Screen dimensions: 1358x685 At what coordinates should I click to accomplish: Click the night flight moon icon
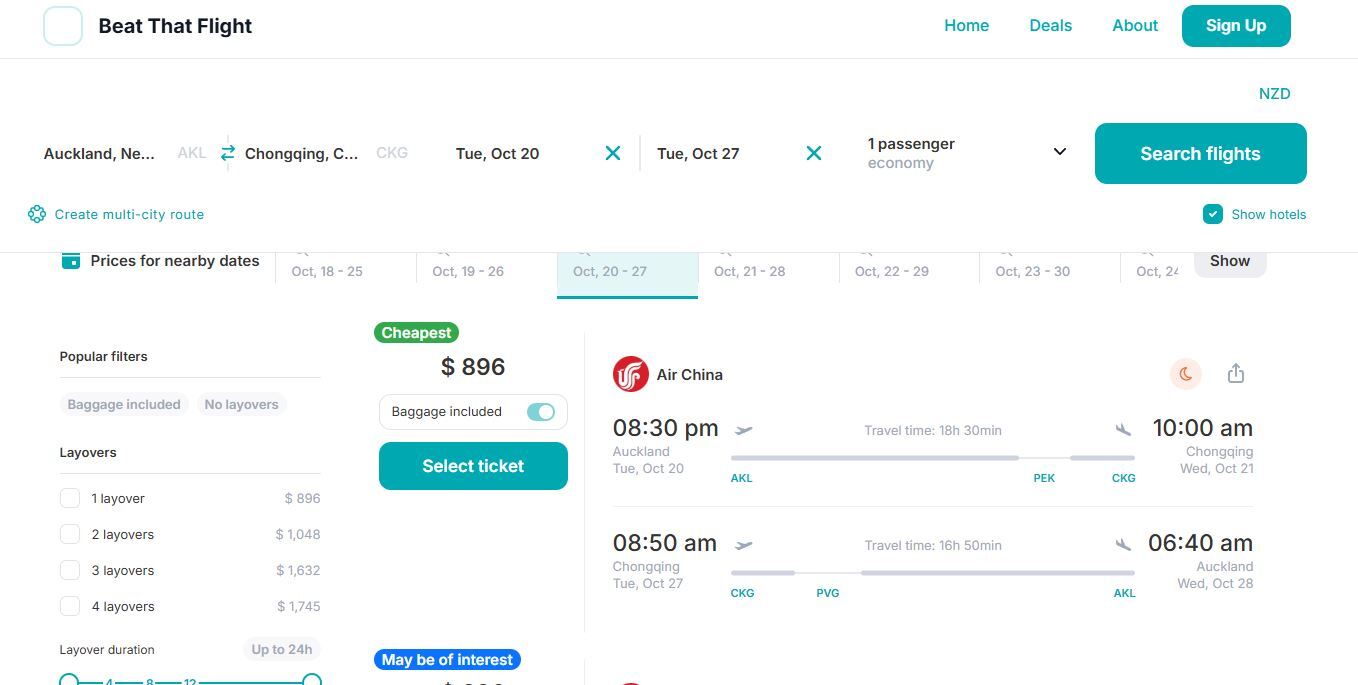click(1186, 374)
